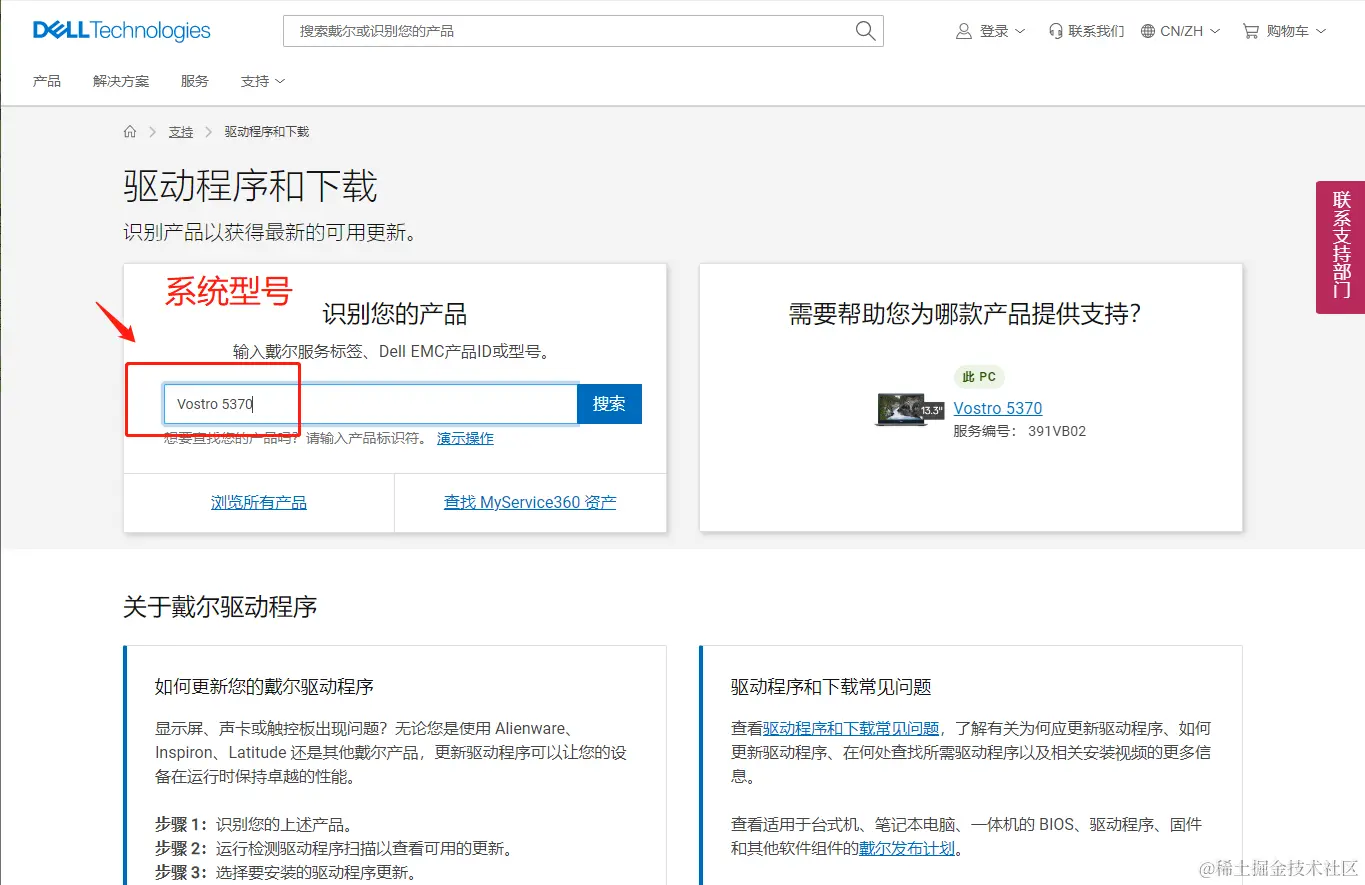
Task: Open the 产品 navigation menu
Action: coord(47,81)
